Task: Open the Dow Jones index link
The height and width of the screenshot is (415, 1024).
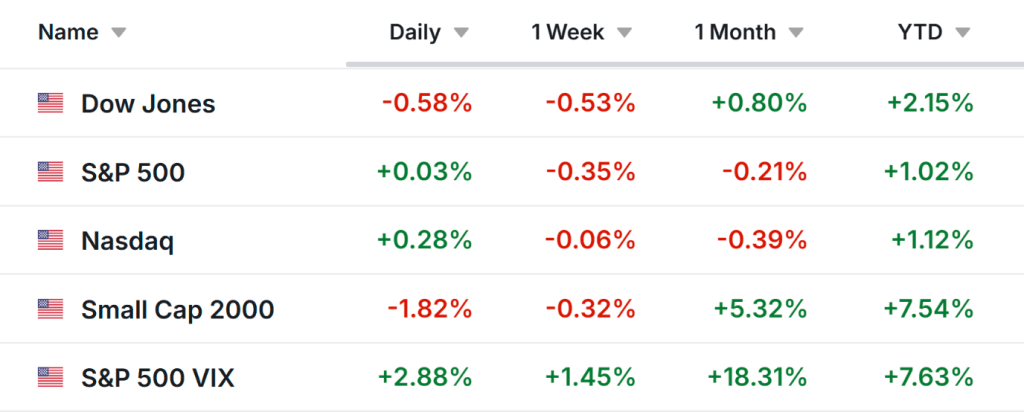Action: tap(148, 103)
